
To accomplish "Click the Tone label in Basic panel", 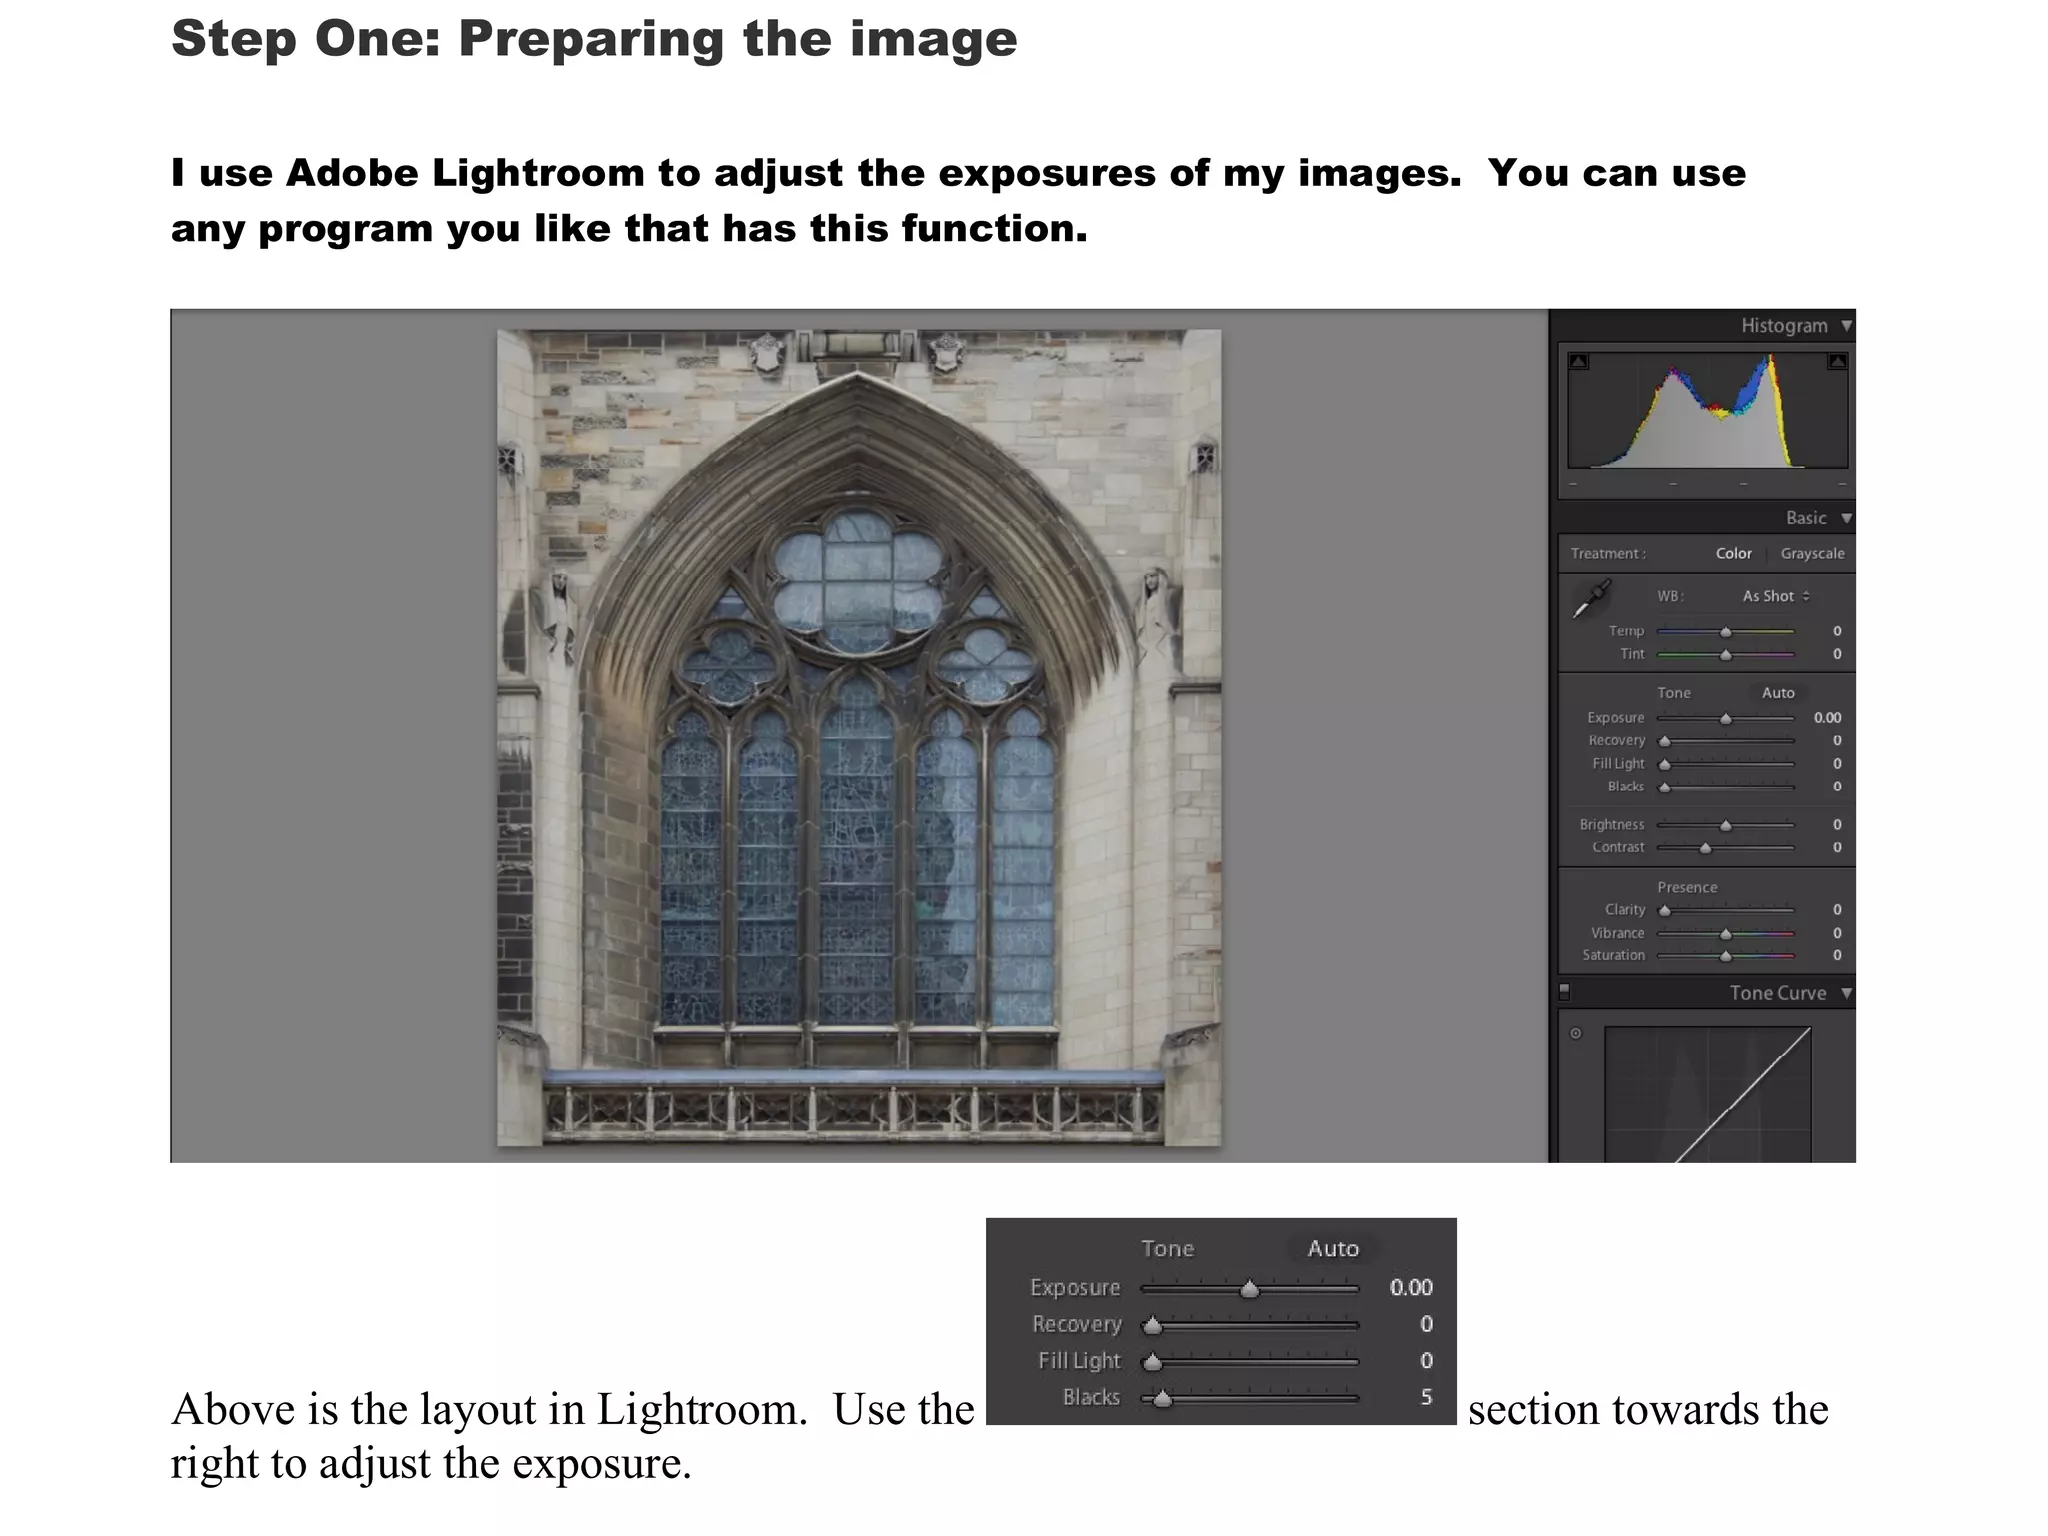I will click(x=1674, y=692).
